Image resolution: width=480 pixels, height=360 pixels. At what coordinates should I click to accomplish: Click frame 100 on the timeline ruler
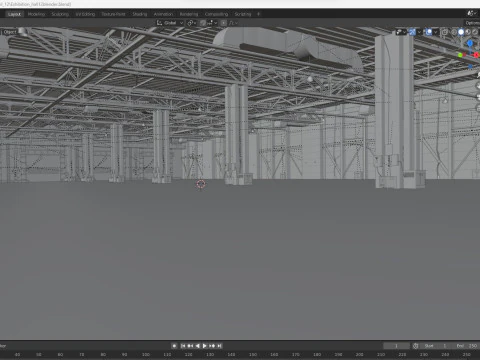pyautogui.click(x=146, y=354)
